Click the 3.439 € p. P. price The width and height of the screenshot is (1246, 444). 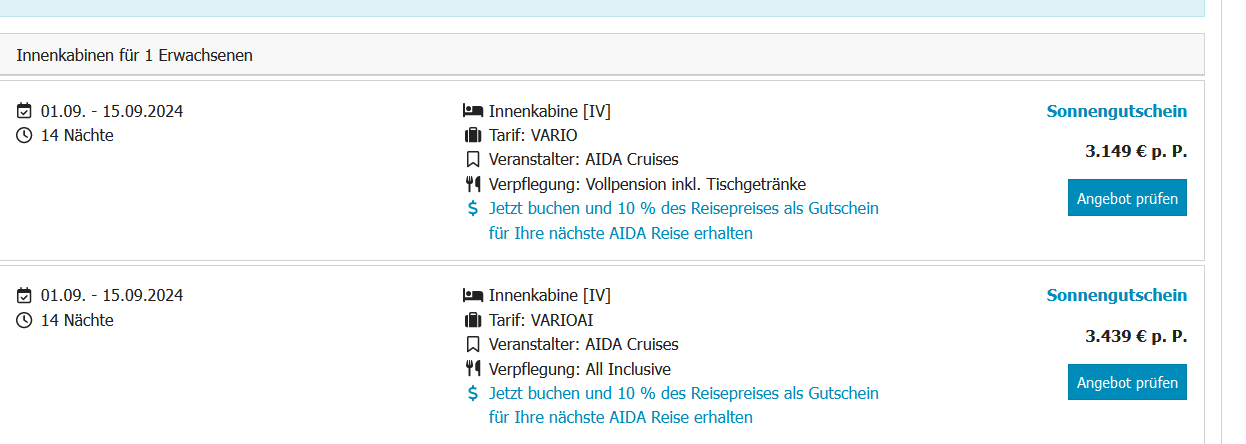1136,337
